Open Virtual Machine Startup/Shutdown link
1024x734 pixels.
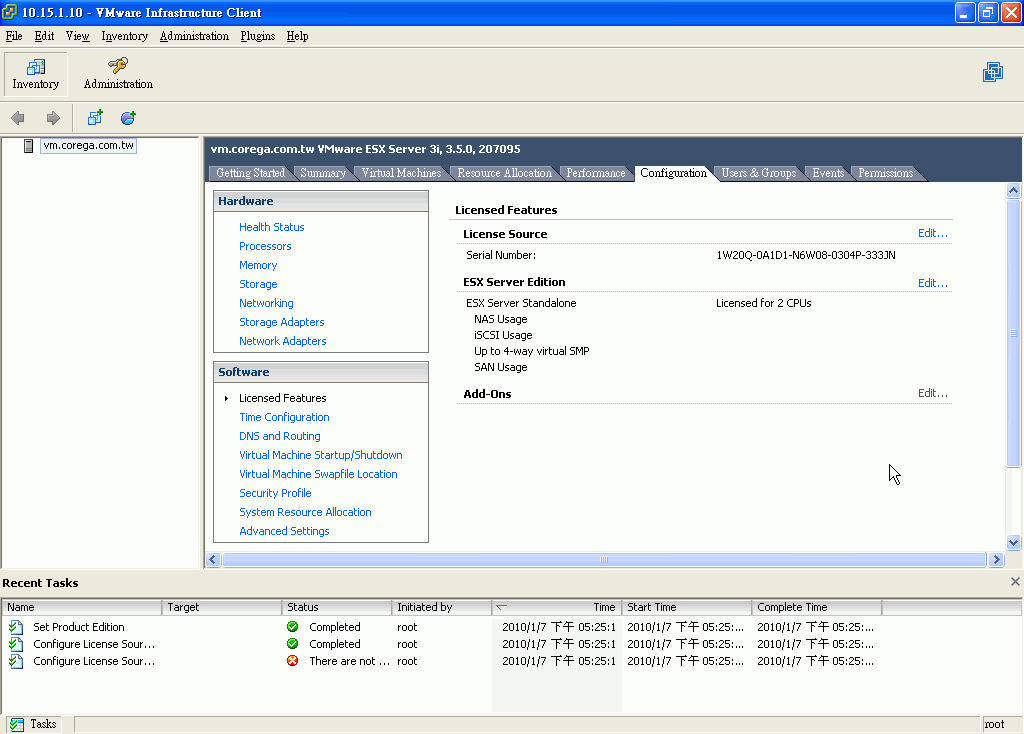[x=321, y=455]
